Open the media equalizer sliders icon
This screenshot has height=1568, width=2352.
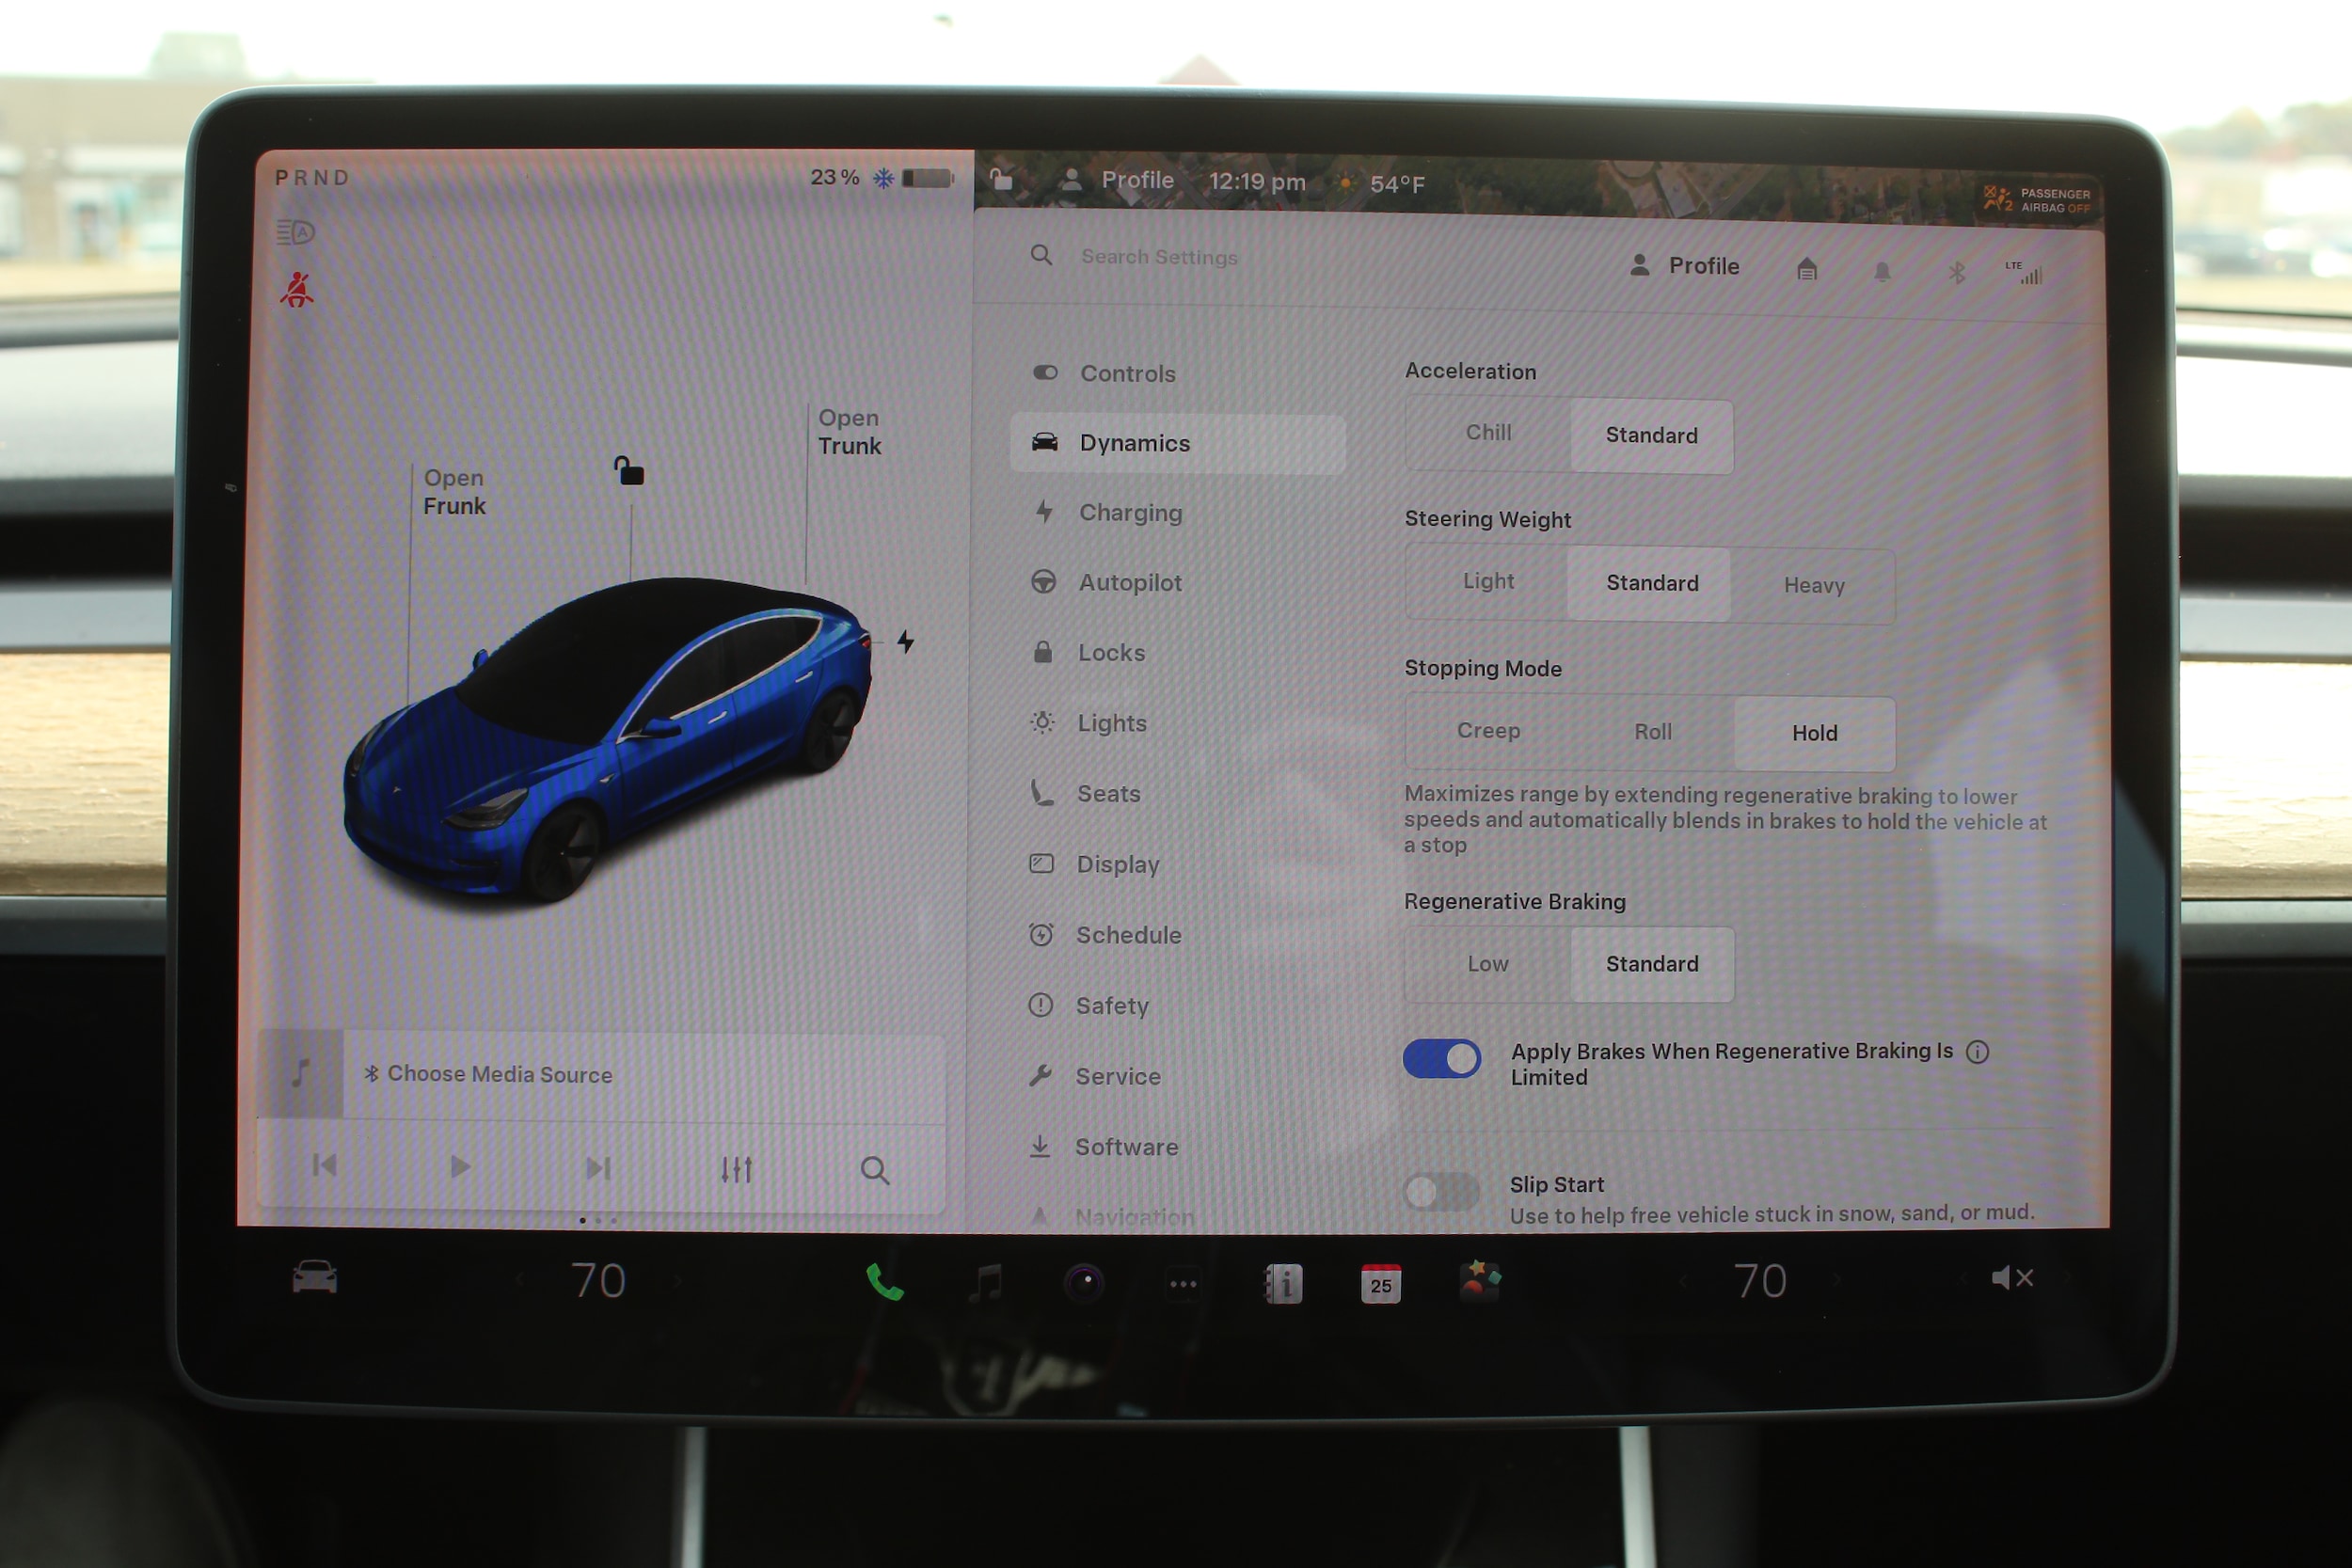click(736, 1169)
